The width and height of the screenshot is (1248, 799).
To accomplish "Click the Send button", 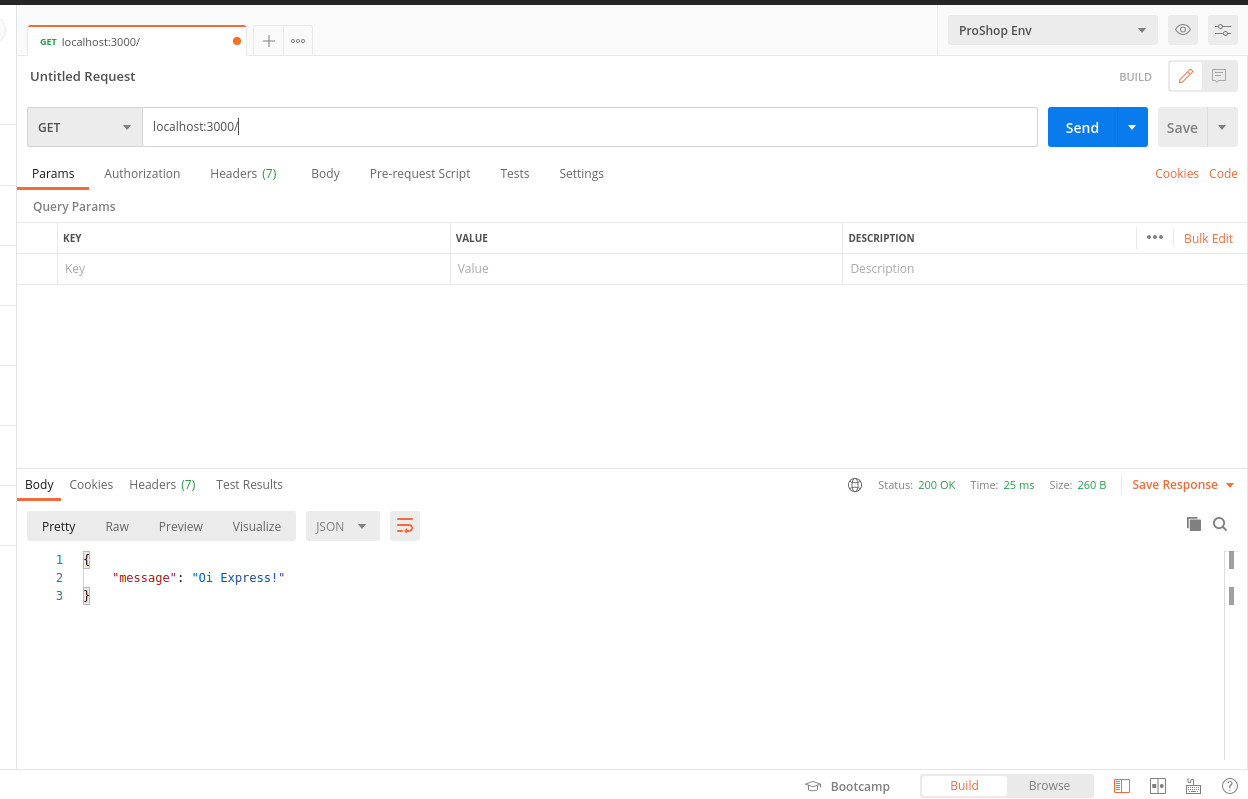I will point(1081,127).
